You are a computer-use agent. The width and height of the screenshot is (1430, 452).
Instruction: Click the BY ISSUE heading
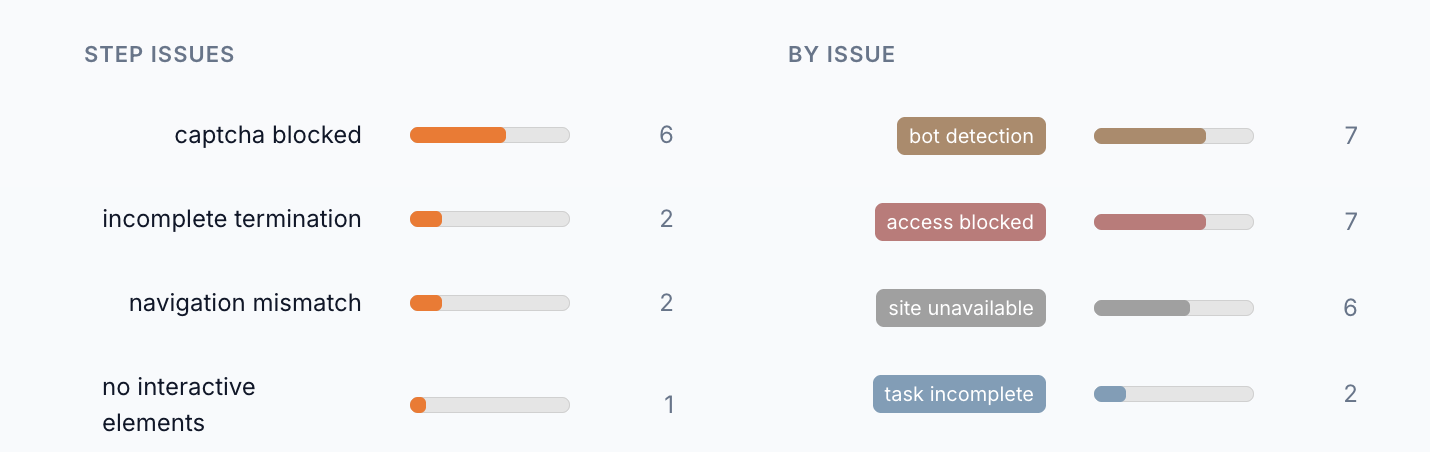[842, 55]
